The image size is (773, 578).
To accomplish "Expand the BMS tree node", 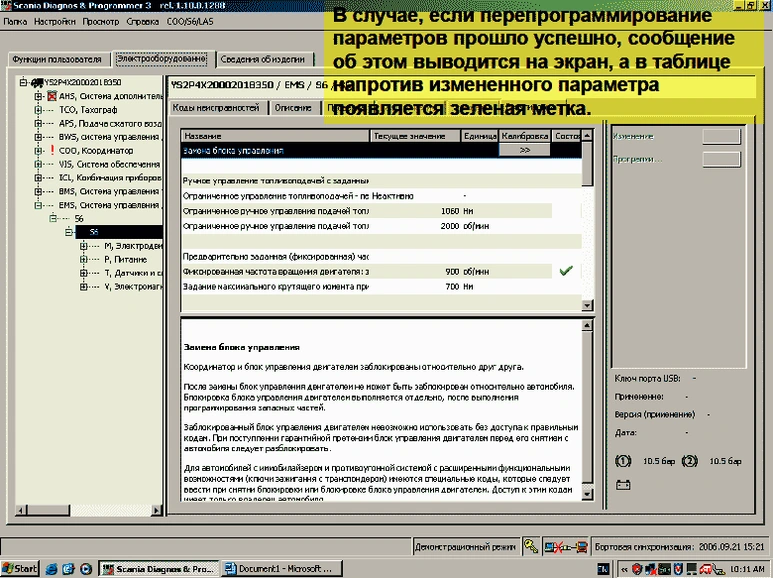I will click(39, 191).
